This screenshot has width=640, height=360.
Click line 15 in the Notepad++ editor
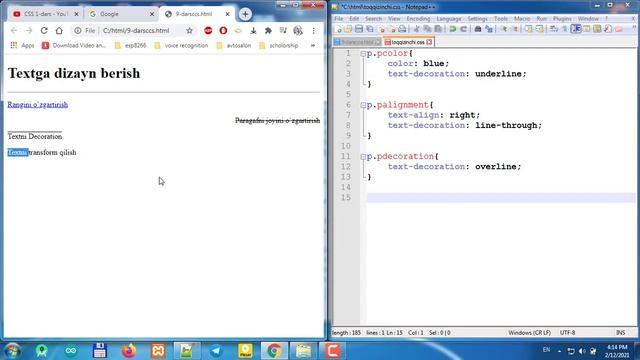(x=501, y=198)
